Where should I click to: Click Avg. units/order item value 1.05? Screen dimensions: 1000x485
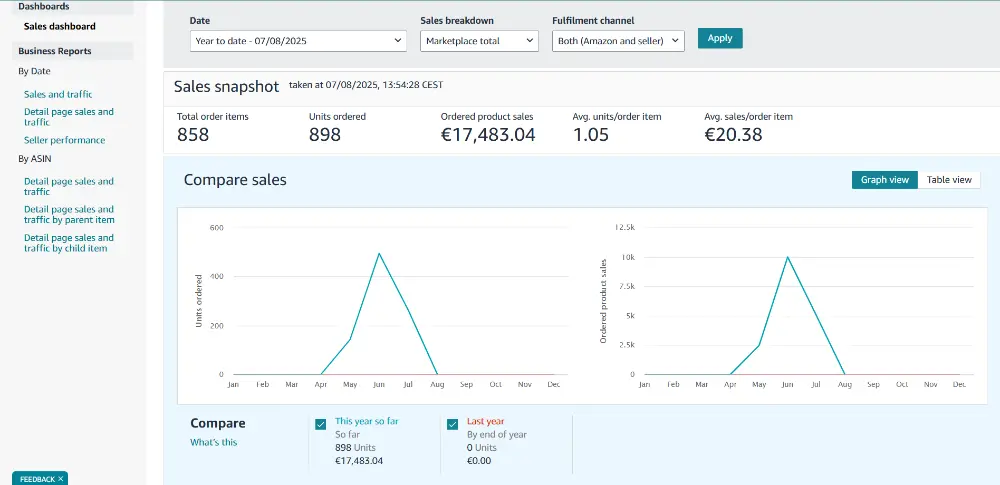[x=591, y=135]
